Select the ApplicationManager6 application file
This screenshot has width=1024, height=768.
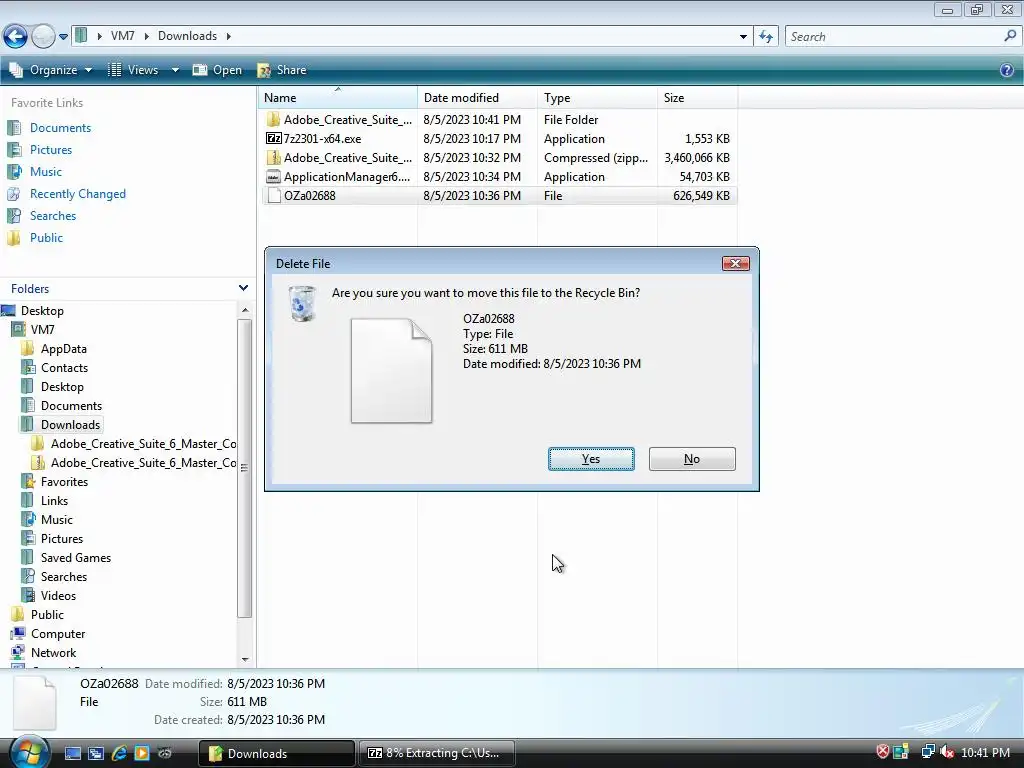pyautogui.click(x=499, y=176)
